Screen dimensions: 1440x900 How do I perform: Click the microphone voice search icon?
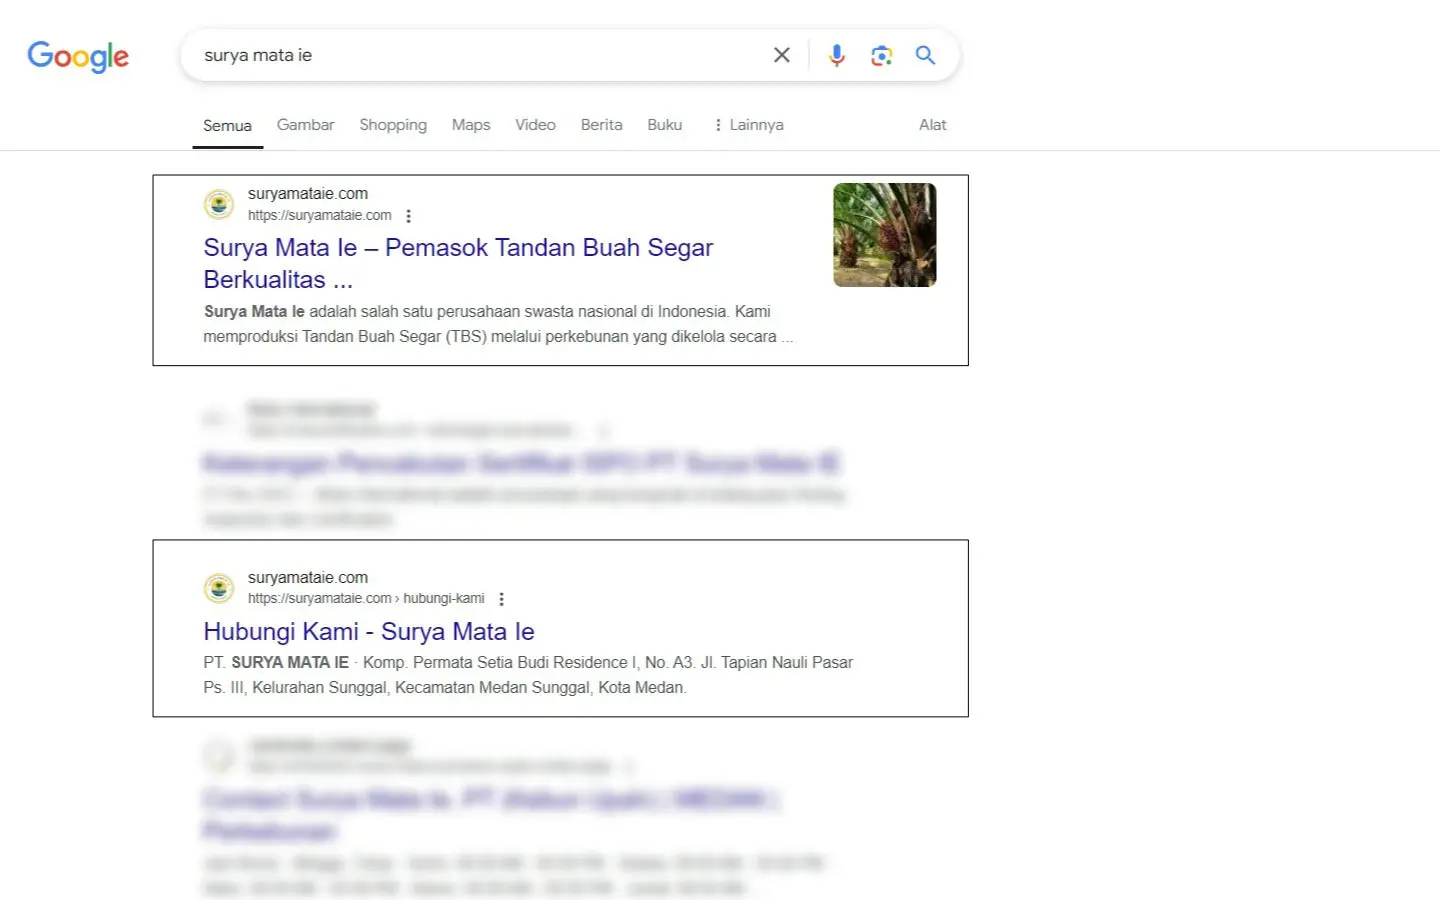(x=836, y=55)
